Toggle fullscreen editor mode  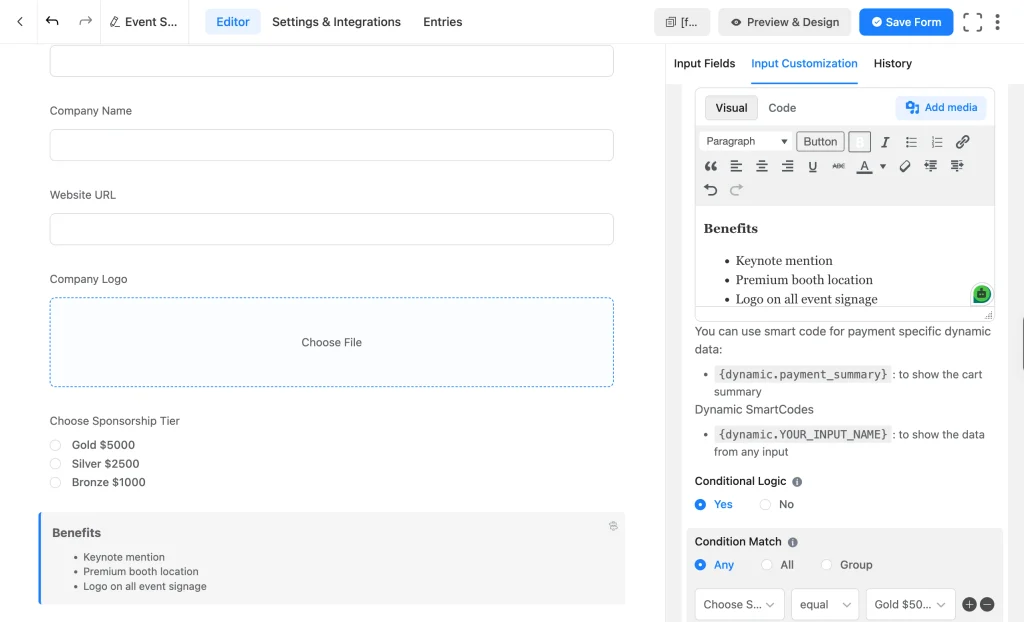coord(972,22)
